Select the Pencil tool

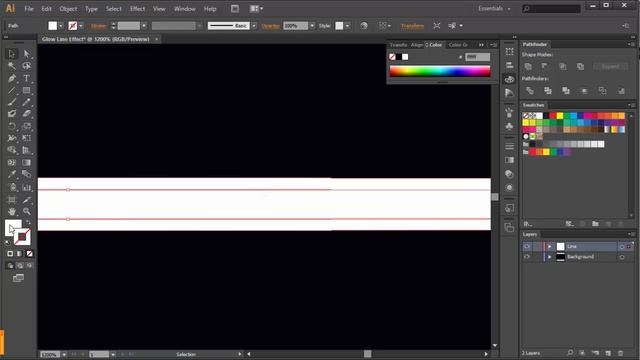[x=27, y=102]
